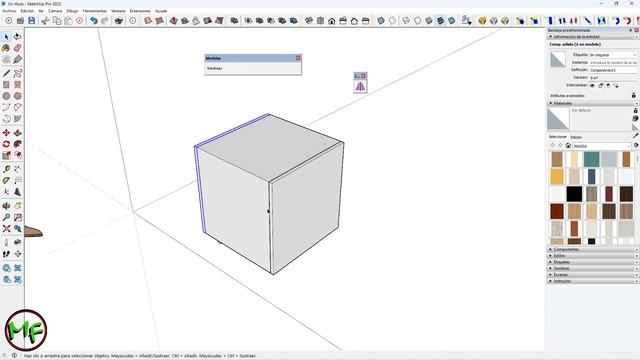Save the model with floppy icon
Viewport: 640px width, 360px height.
pos(31,20)
